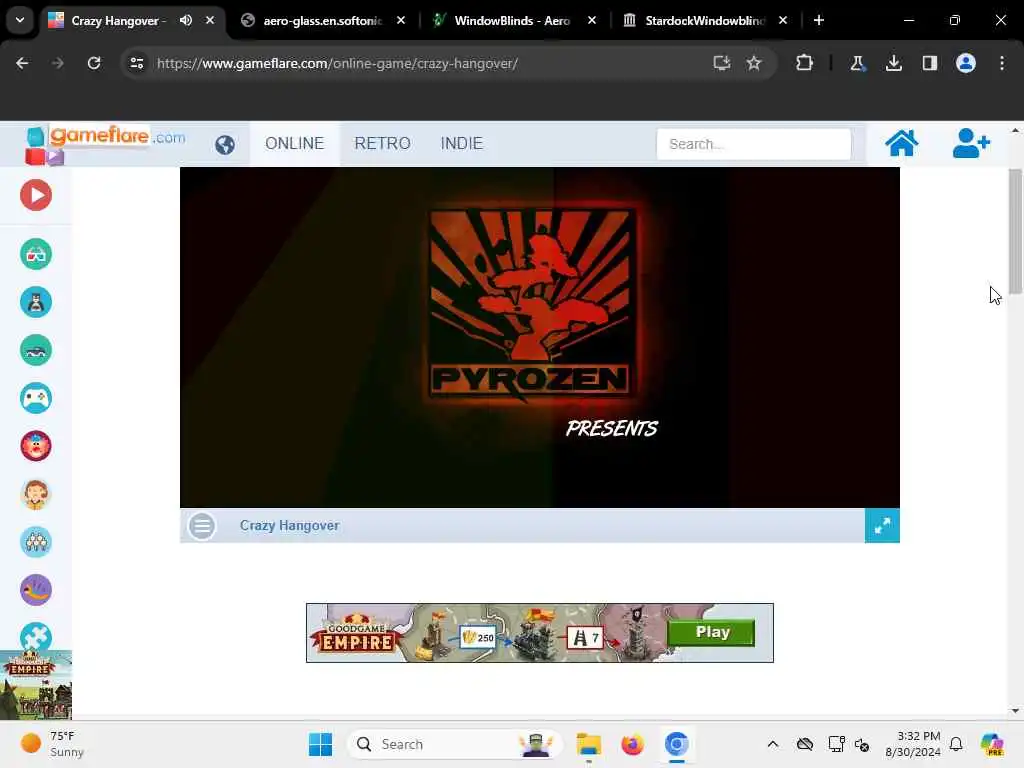Close the WindowBlinds - Aero tab
Viewport: 1024px width, 768px height.
coord(592,20)
